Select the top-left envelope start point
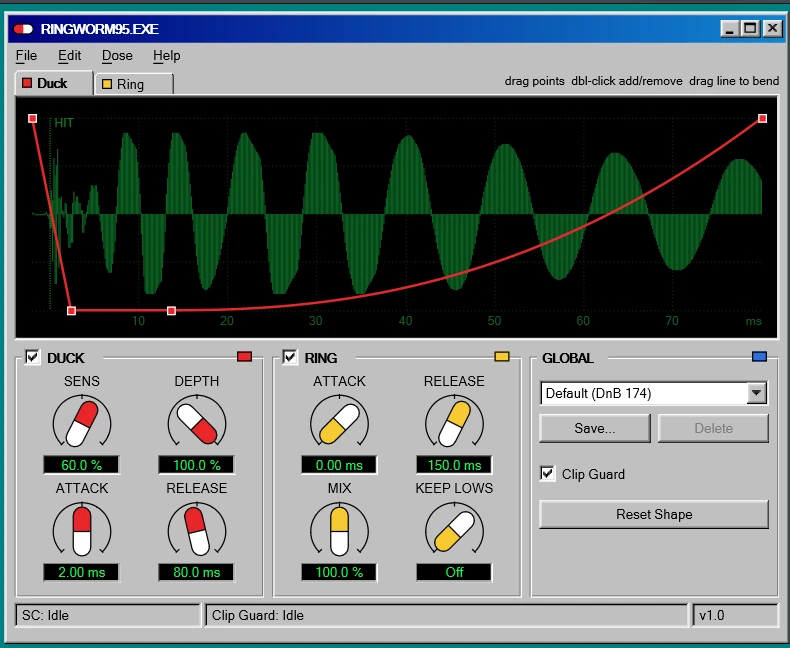Screen dimensions: 790x648 (x=32, y=118)
